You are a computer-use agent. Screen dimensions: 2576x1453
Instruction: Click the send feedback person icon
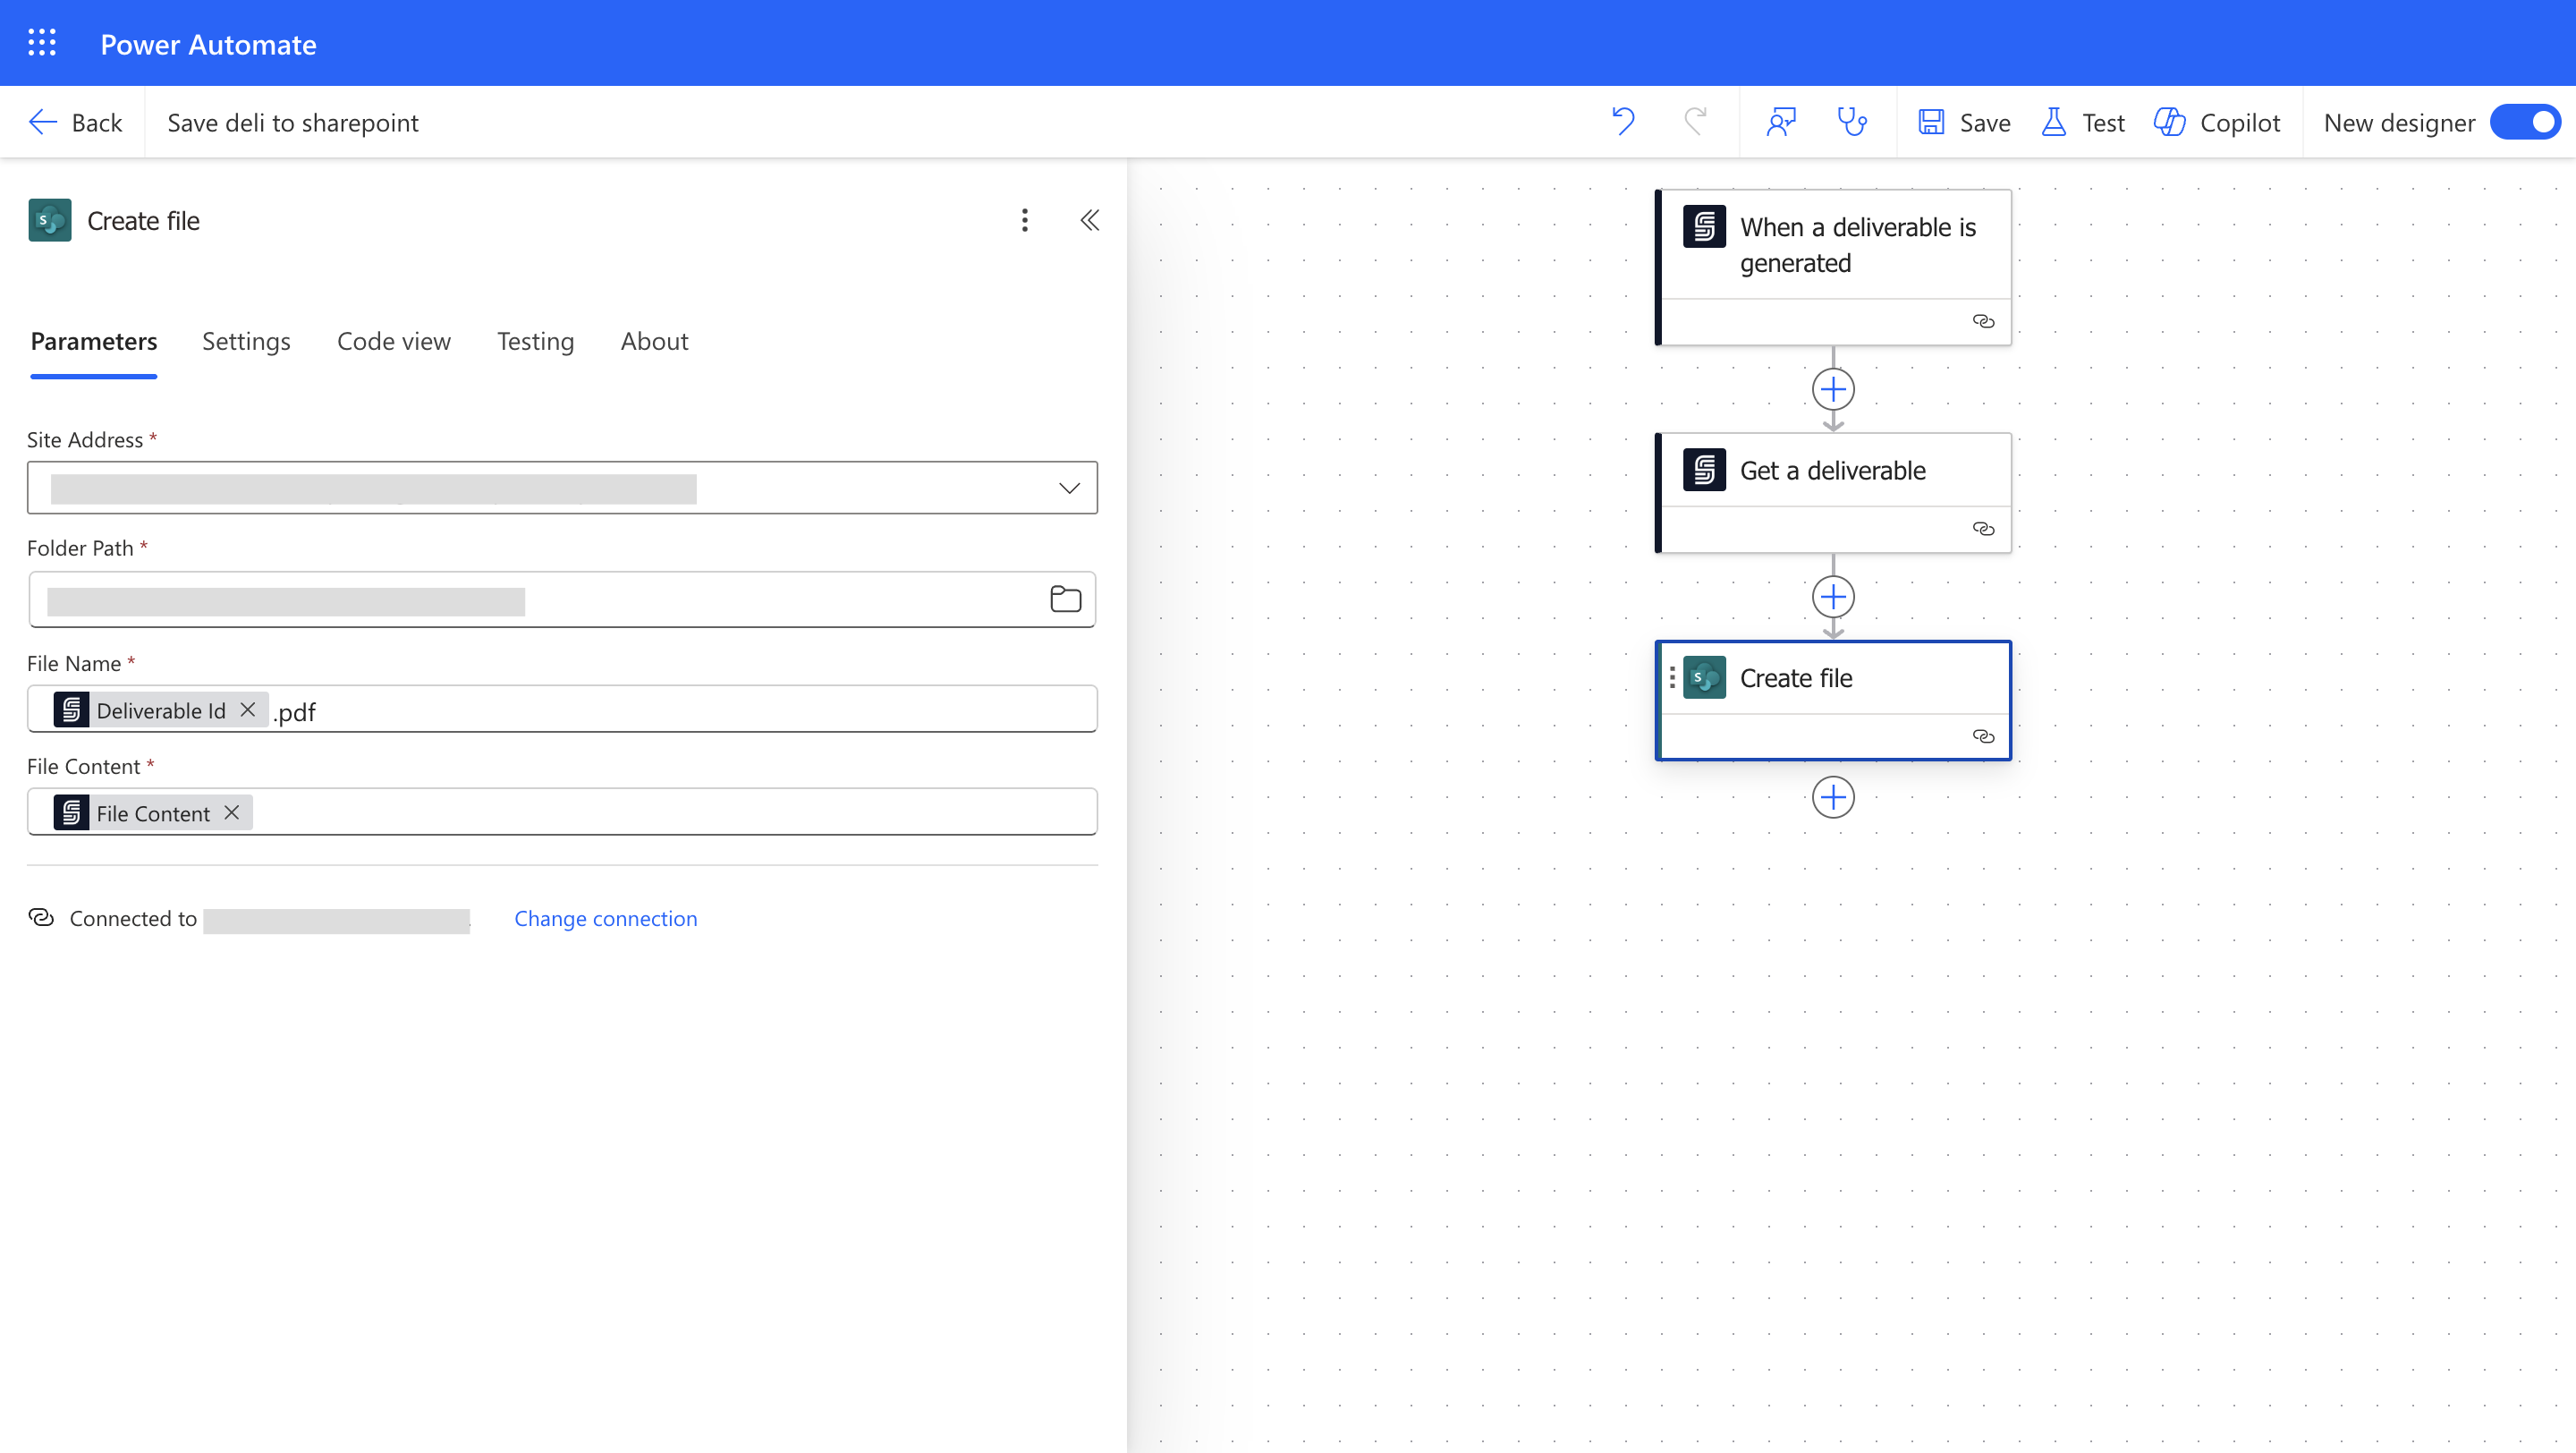[1781, 122]
